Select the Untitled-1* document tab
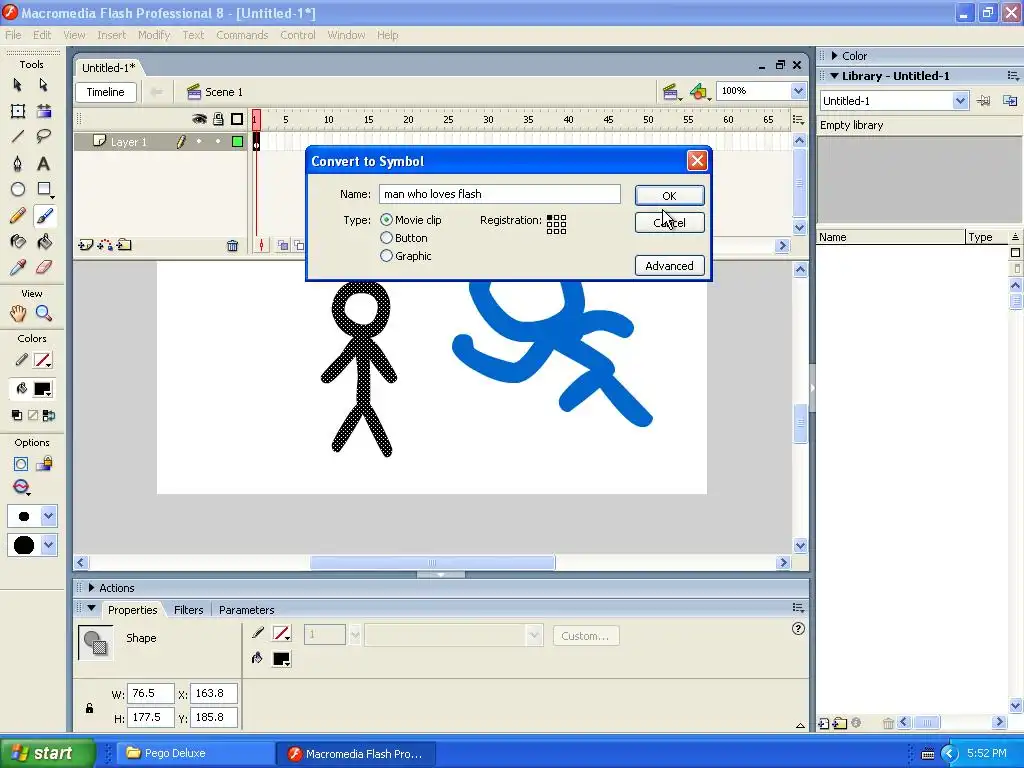This screenshot has height=768, width=1024. 109,68
